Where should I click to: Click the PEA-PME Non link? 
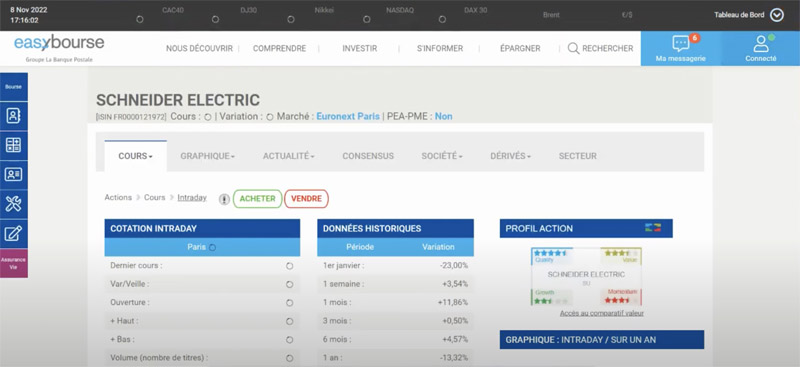[443, 116]
